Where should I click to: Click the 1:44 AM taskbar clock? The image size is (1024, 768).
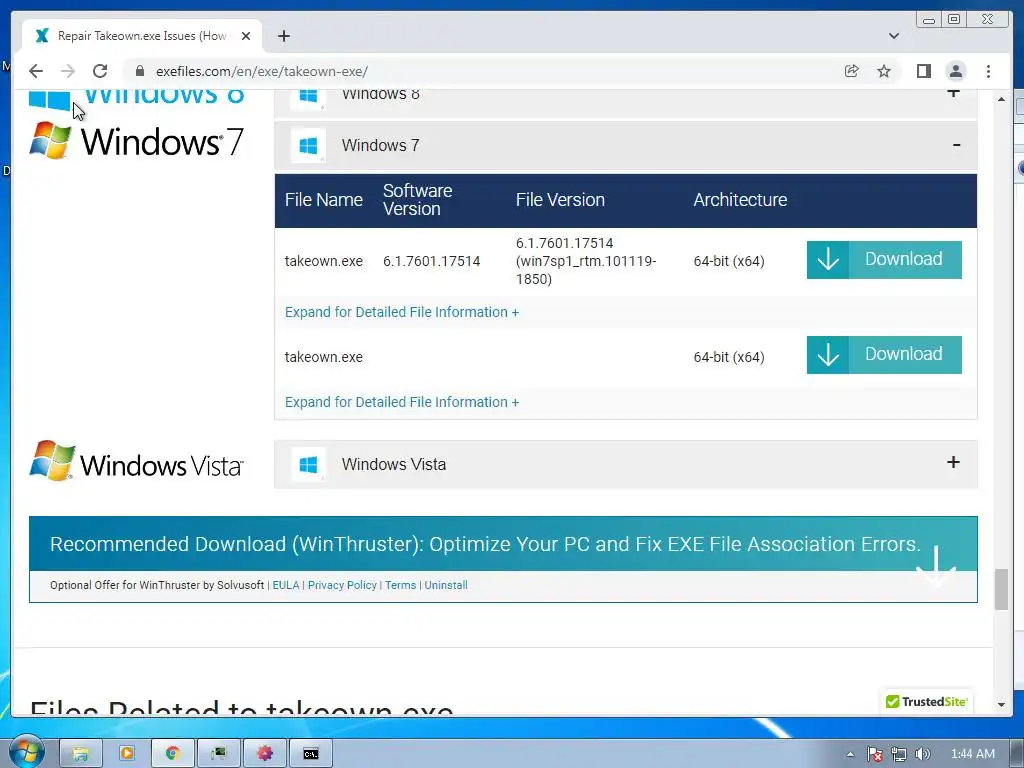[x=973, y=754]
